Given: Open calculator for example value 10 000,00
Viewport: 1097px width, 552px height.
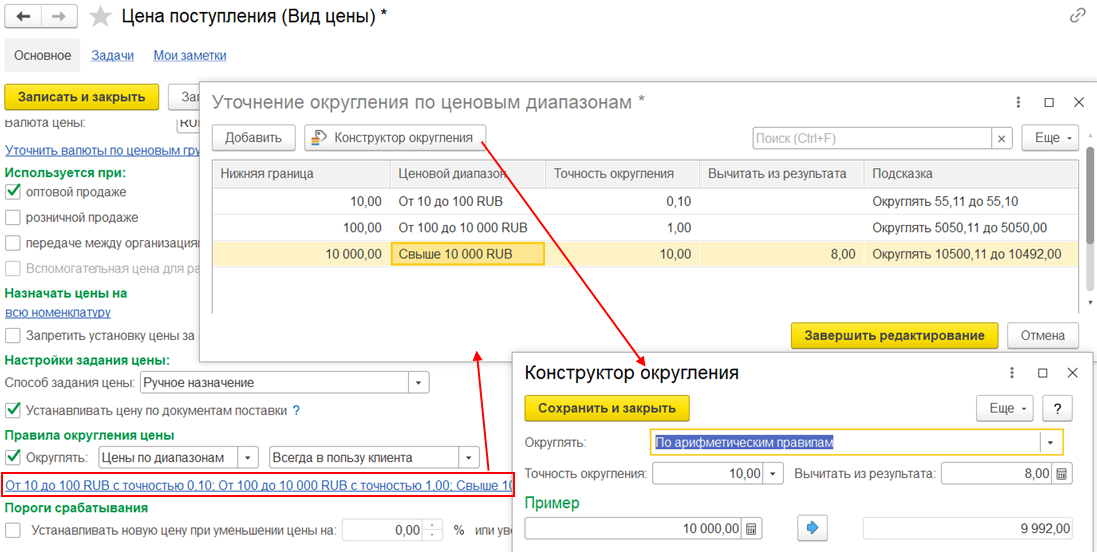Looking at the screenshot, I should click(752, 528).
